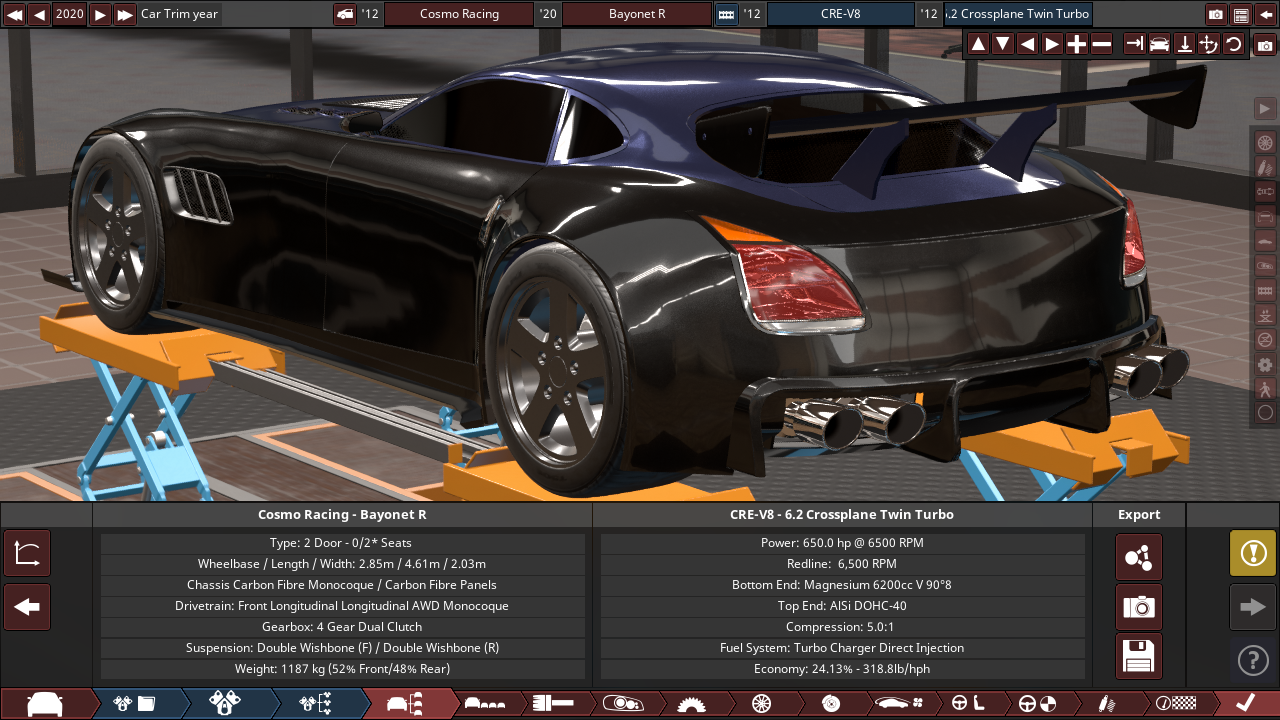1280x720 pixels.
Task: Reset the camera with the circular arrow
Action: point(1234,43)
